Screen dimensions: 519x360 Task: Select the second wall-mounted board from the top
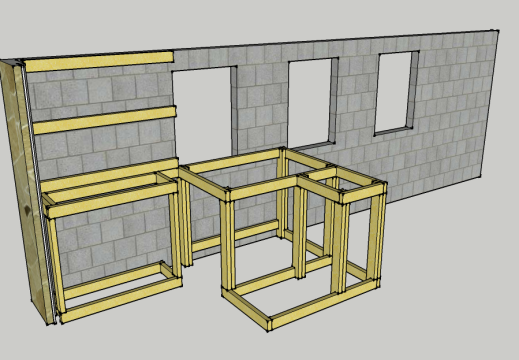coord(104,120)
